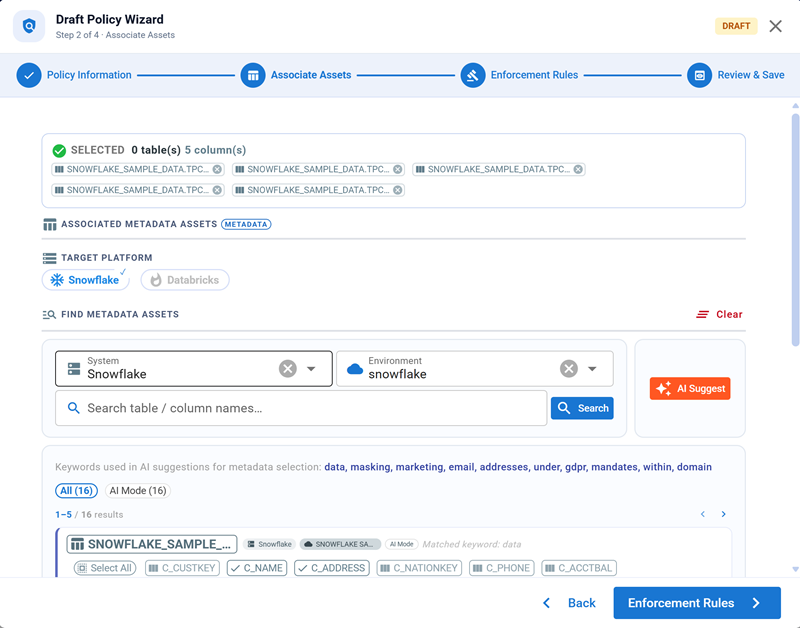800x628 pixels.
Task: Toggle the C_CUSTKEY column
Action: coord(182,568)
